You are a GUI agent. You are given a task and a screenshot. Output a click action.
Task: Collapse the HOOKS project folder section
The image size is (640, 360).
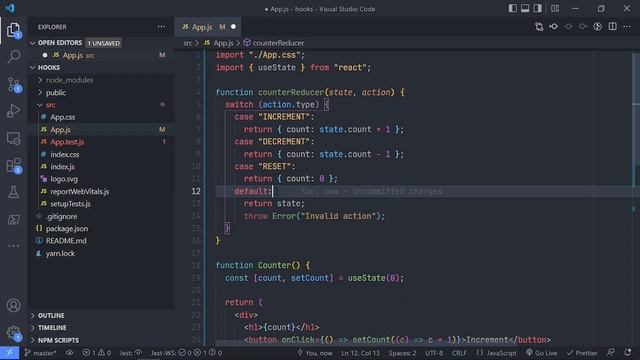pos(33,67)
